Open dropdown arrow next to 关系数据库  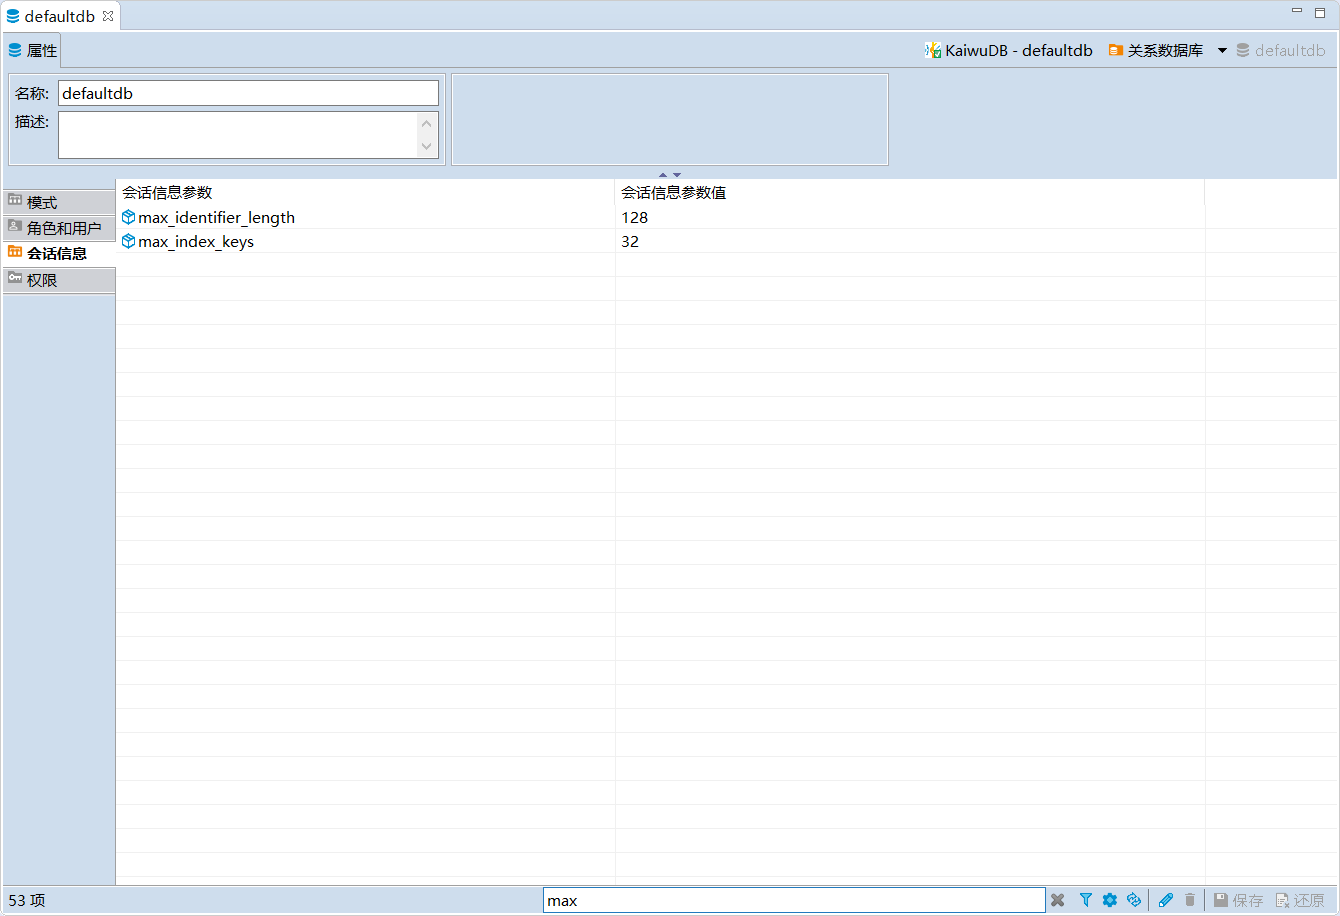point(1222,50)
